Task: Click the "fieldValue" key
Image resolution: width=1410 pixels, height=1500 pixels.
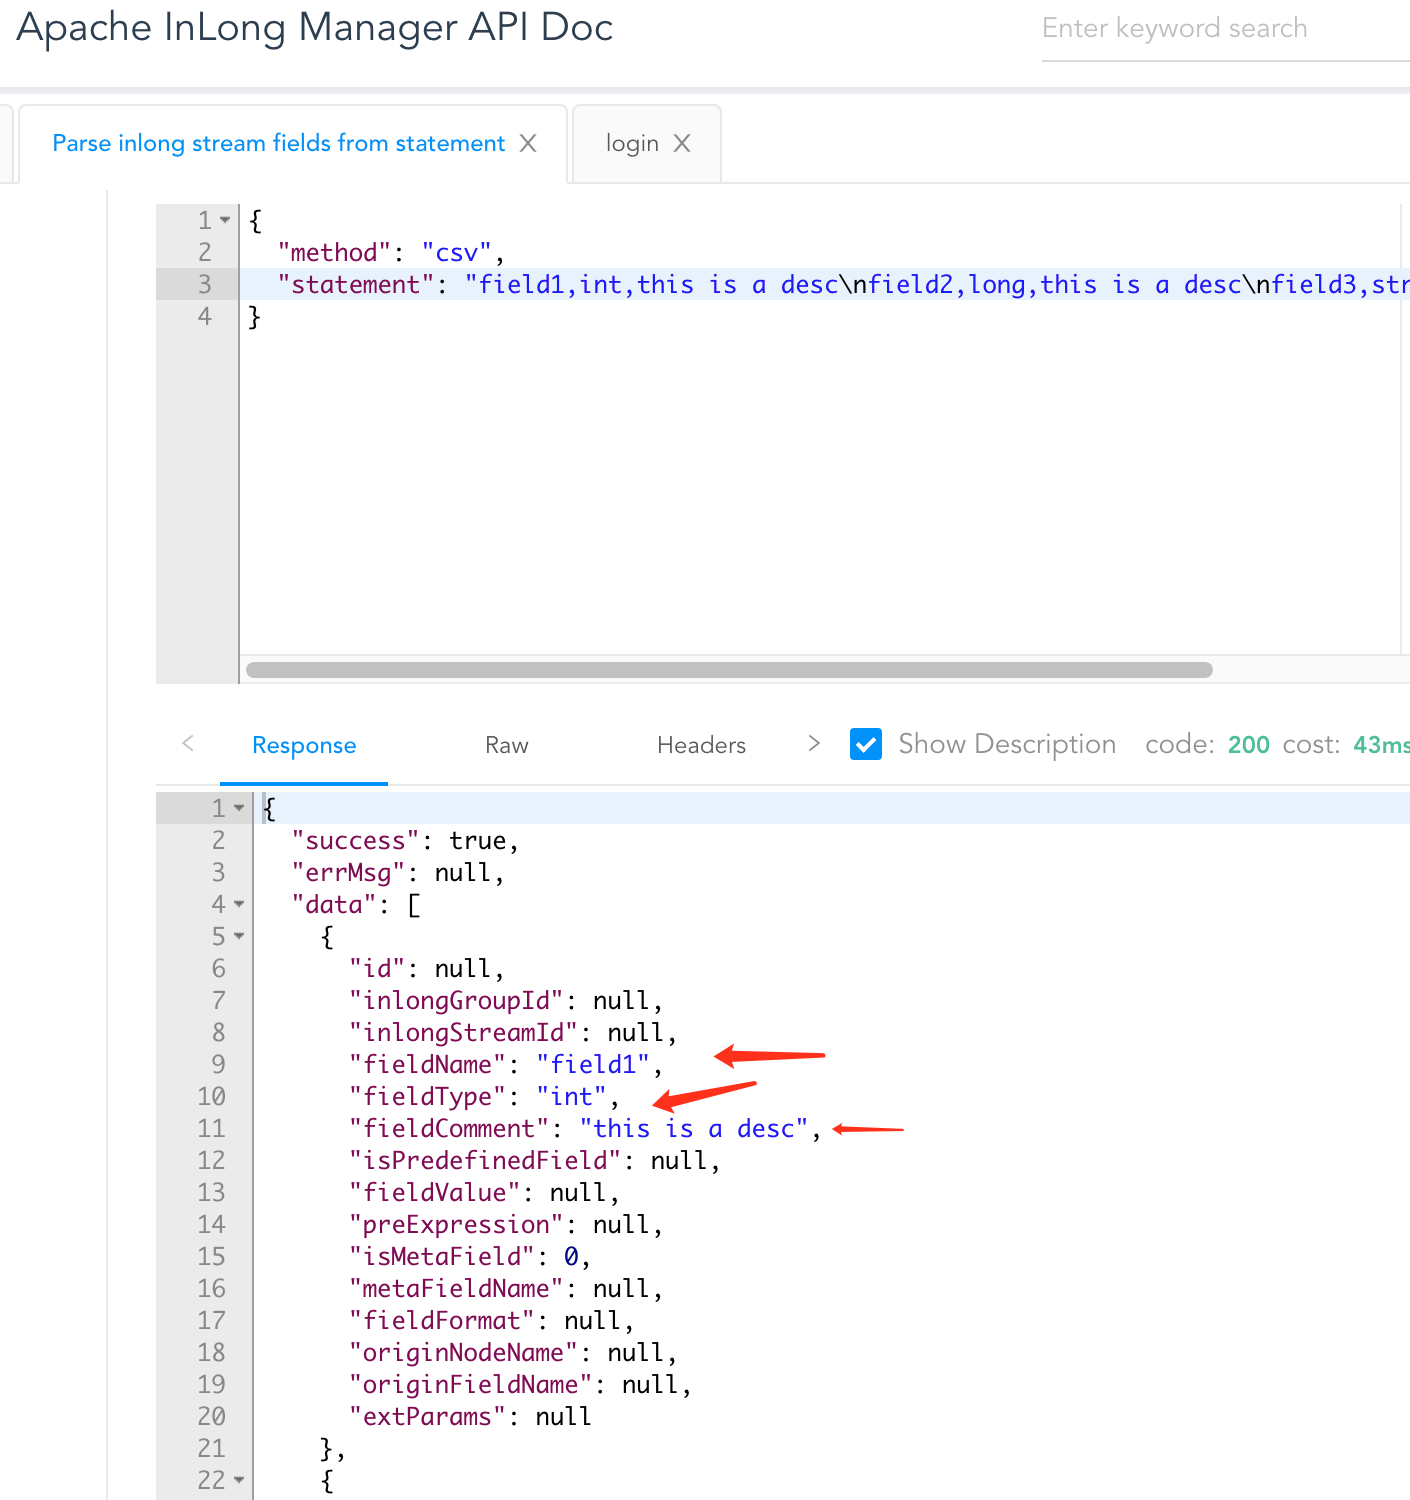Action: (435, 1192)
